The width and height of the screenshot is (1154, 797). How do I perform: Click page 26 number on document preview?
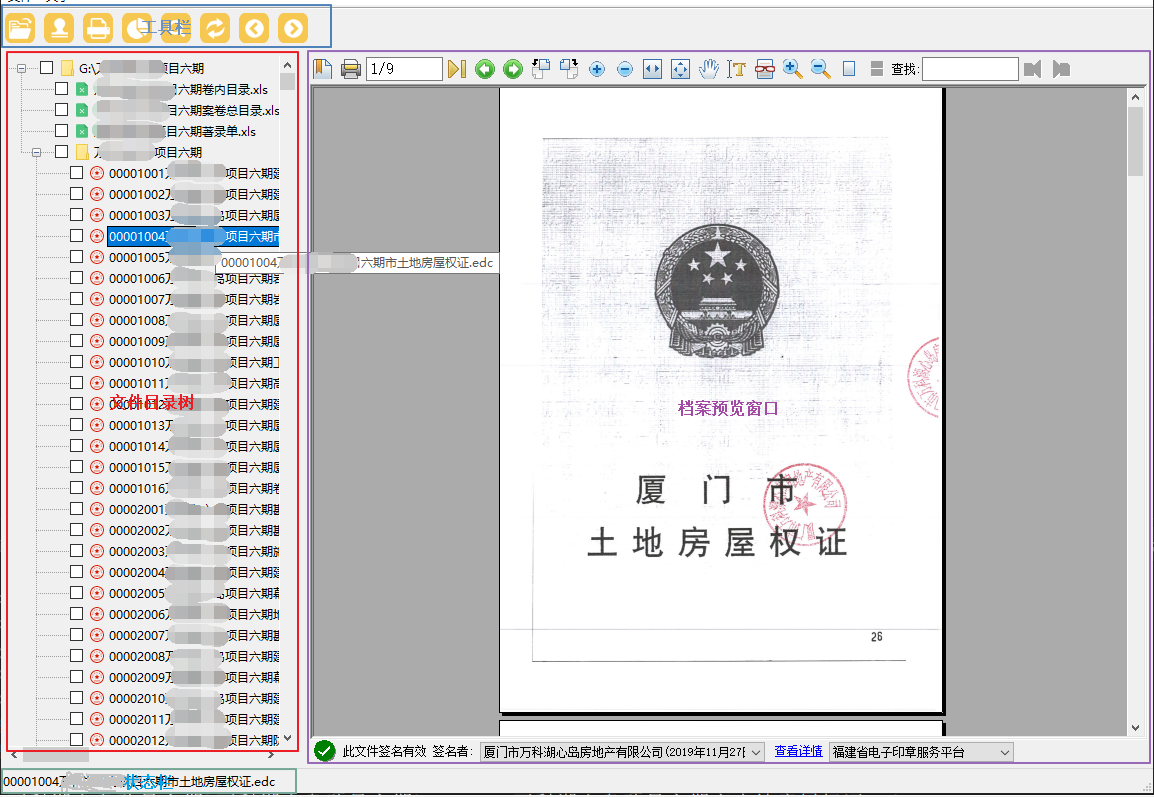877,637
